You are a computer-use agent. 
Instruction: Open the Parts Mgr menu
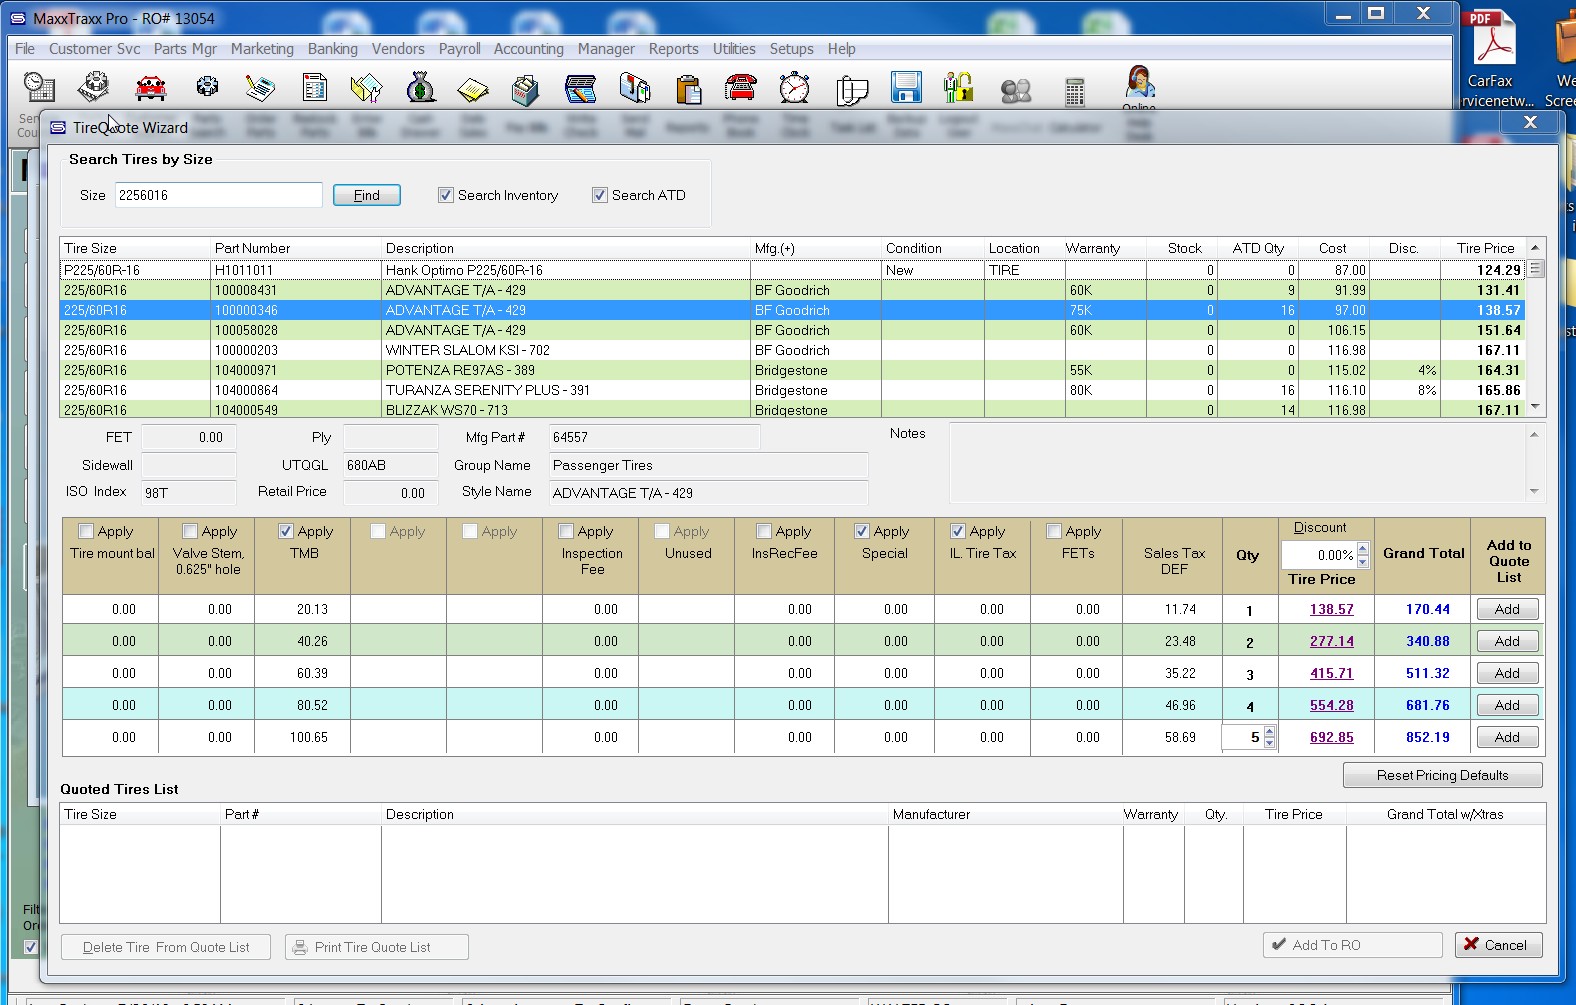click(185, 48)
